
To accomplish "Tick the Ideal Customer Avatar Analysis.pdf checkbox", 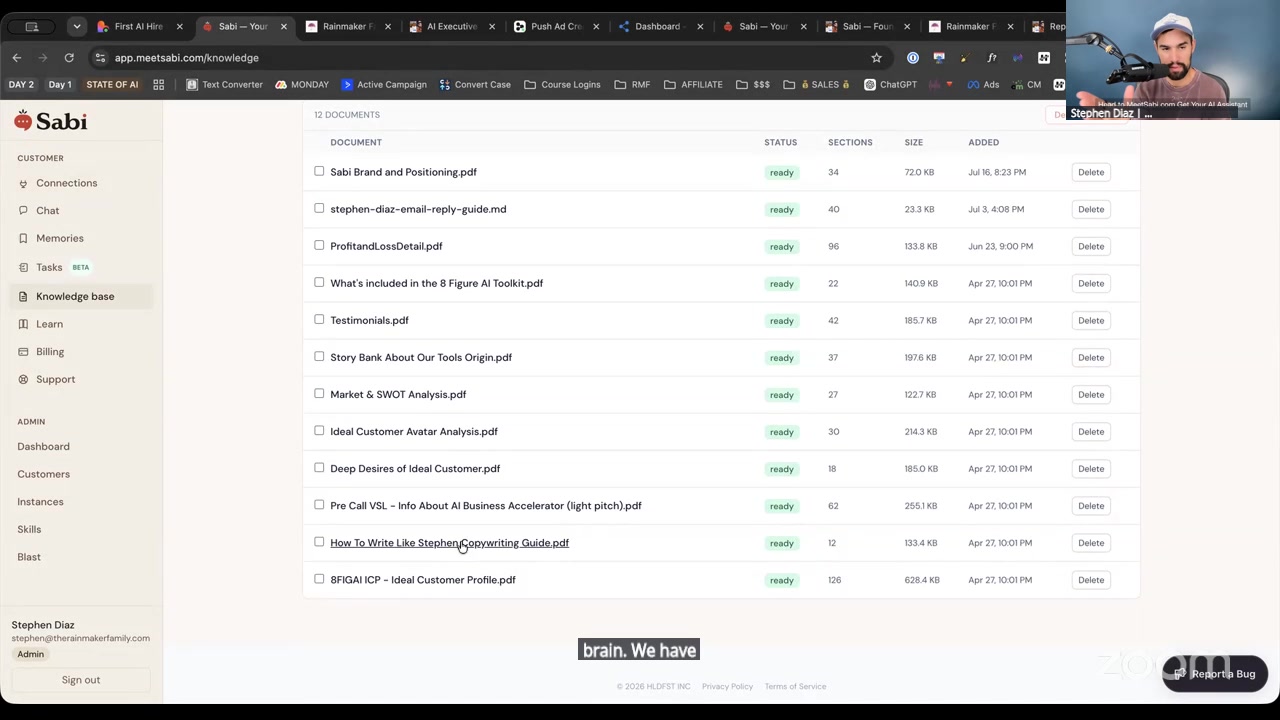I will pos(319,431).
